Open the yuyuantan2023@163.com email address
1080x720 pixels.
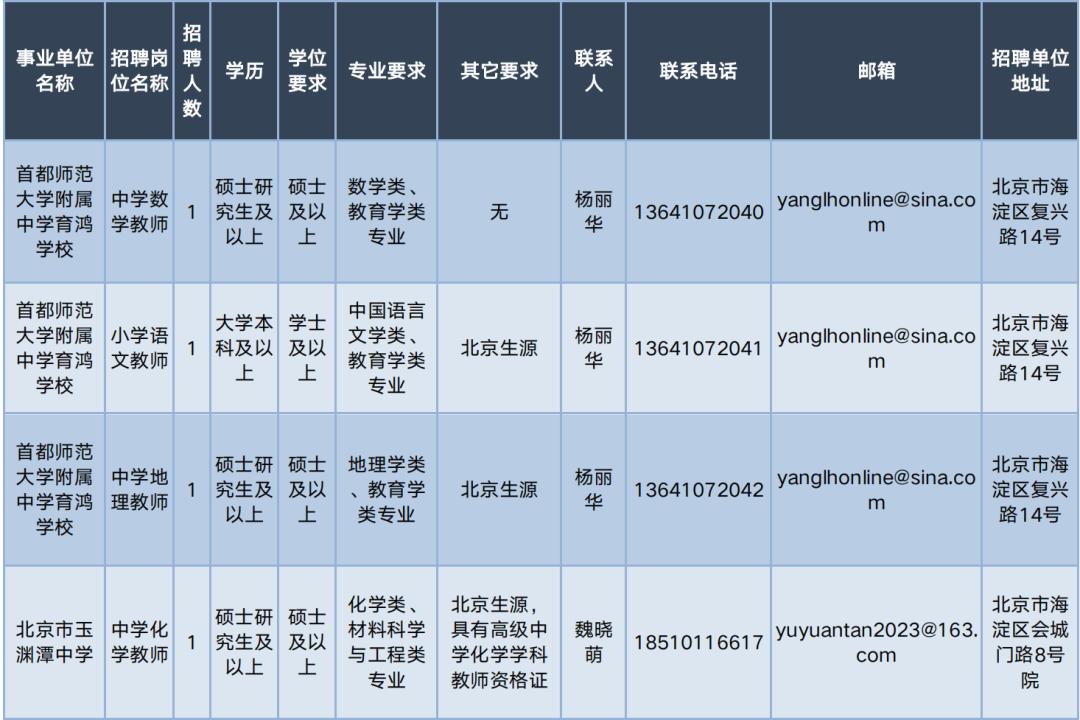876,642
